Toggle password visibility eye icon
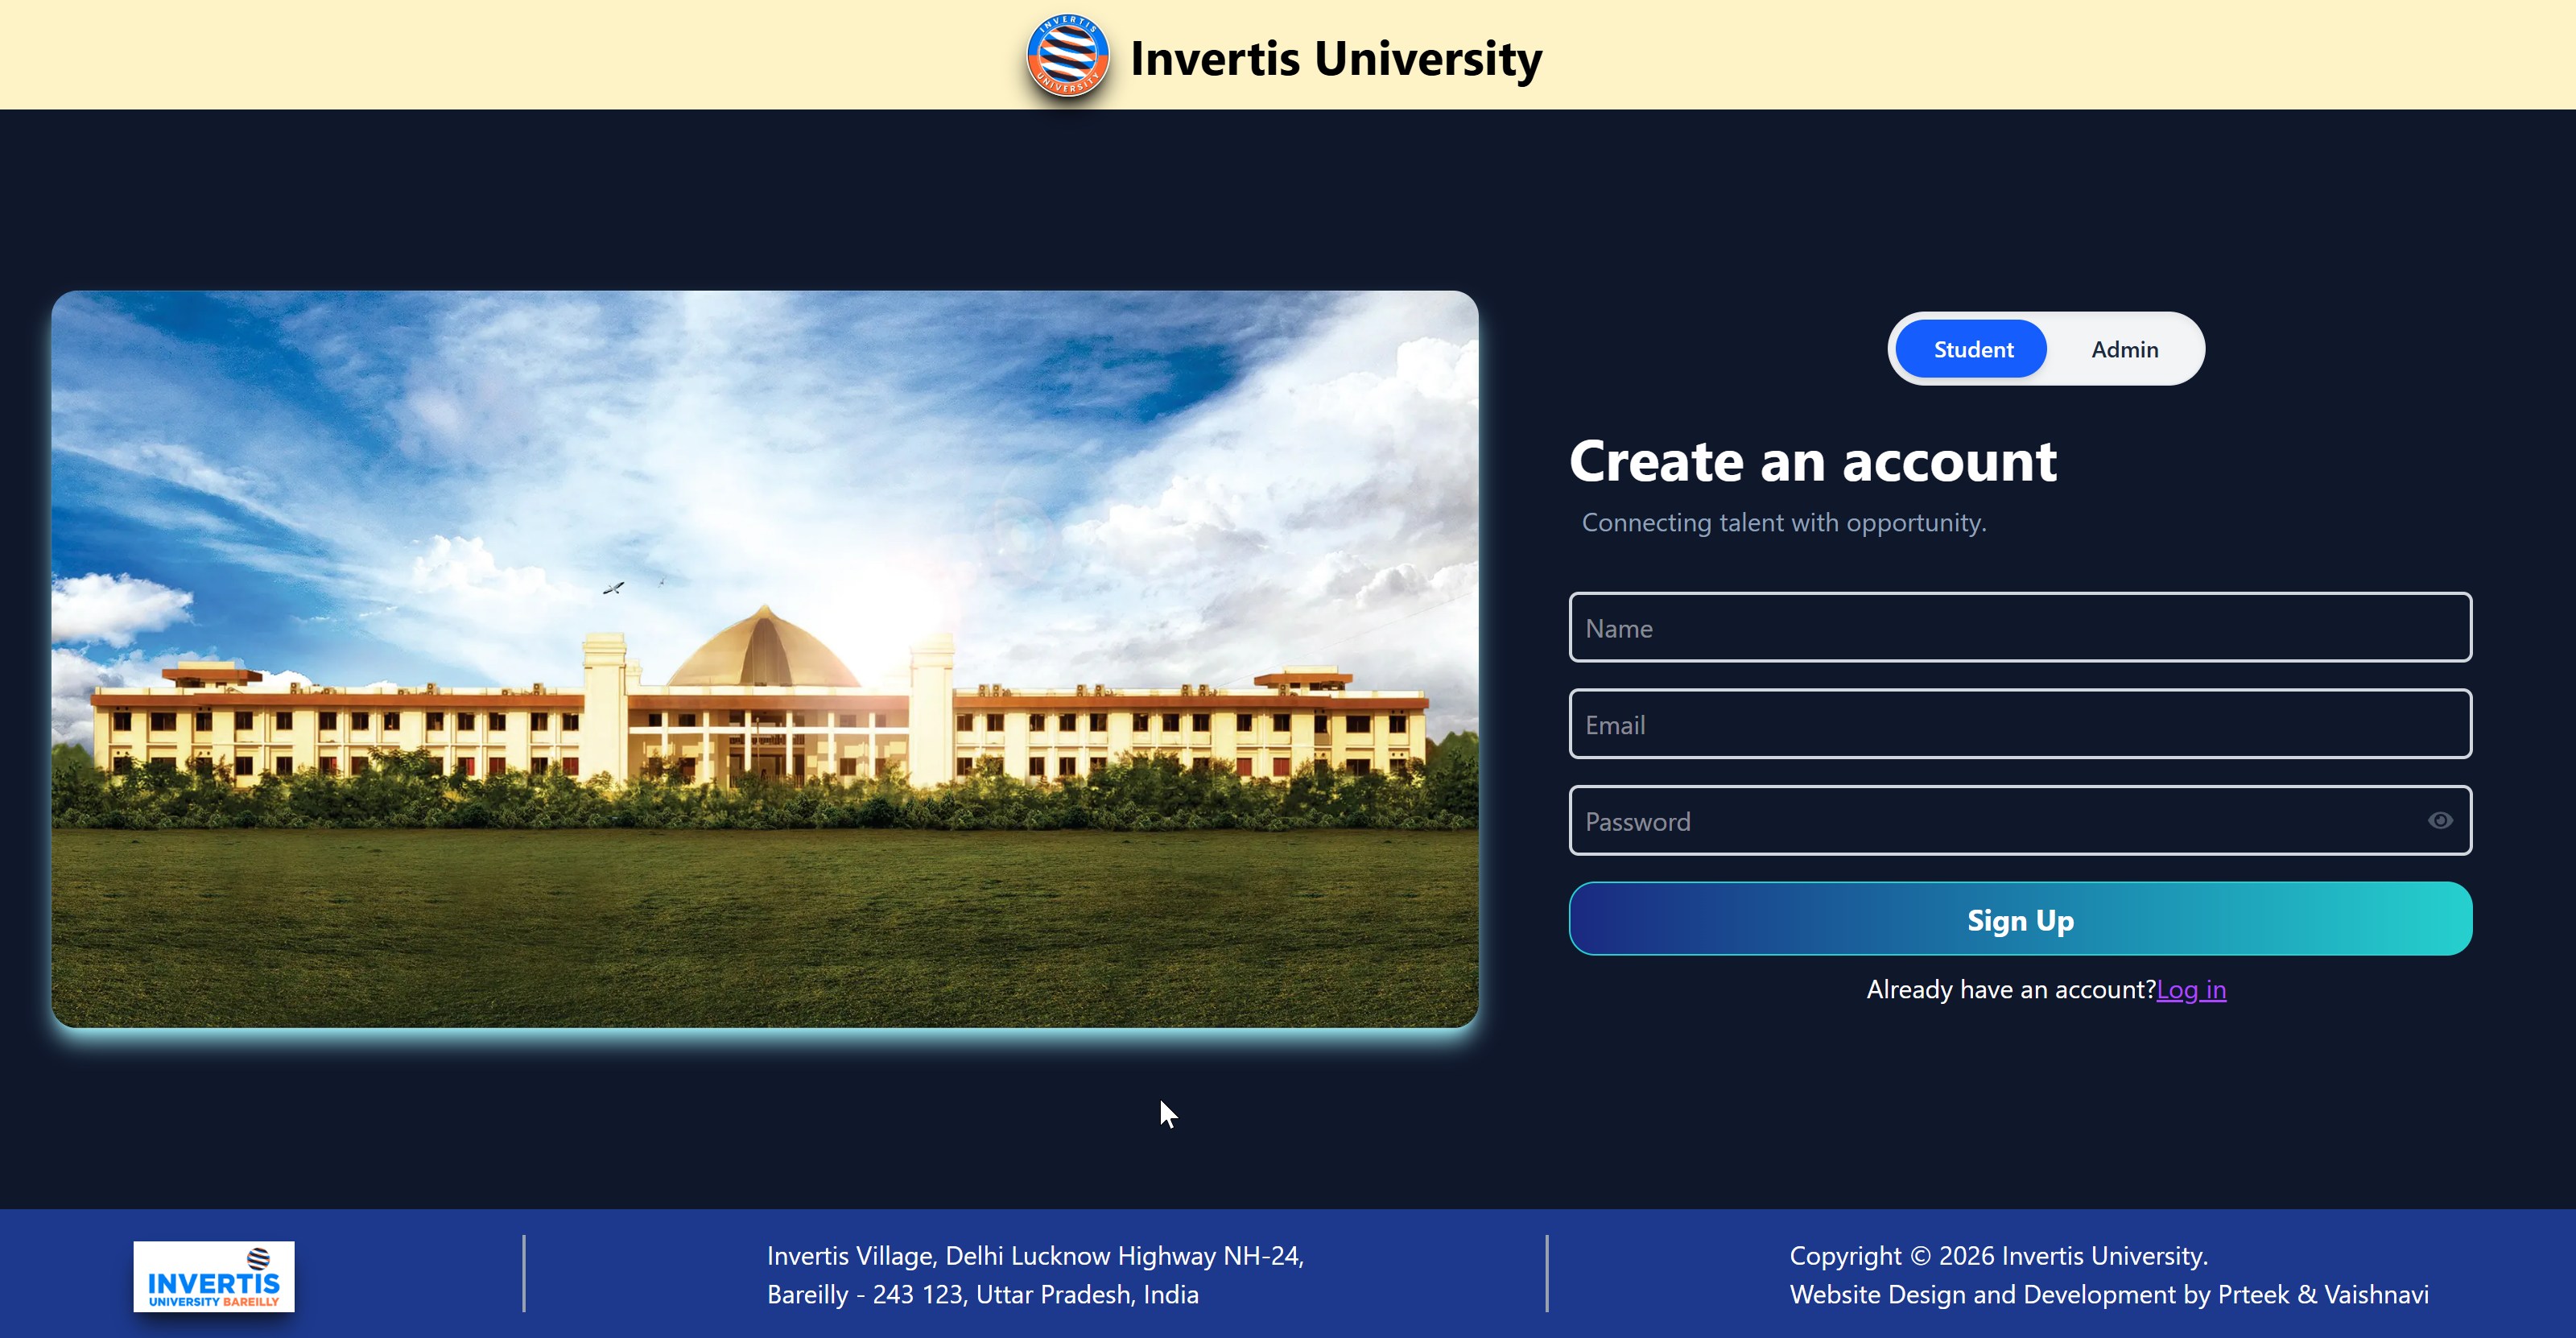 click(2439, 821)
